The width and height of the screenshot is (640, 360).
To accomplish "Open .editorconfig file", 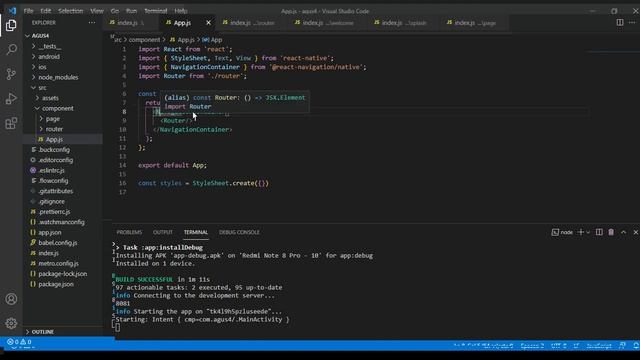I will (62, 160).
